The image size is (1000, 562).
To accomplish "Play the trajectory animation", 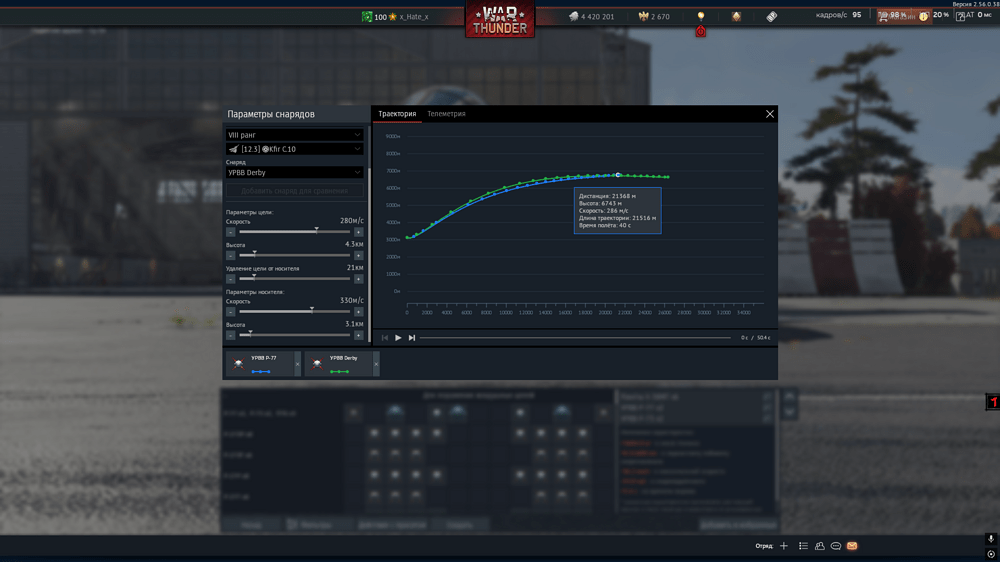I will pyautogui.click(x=398, y=337).
